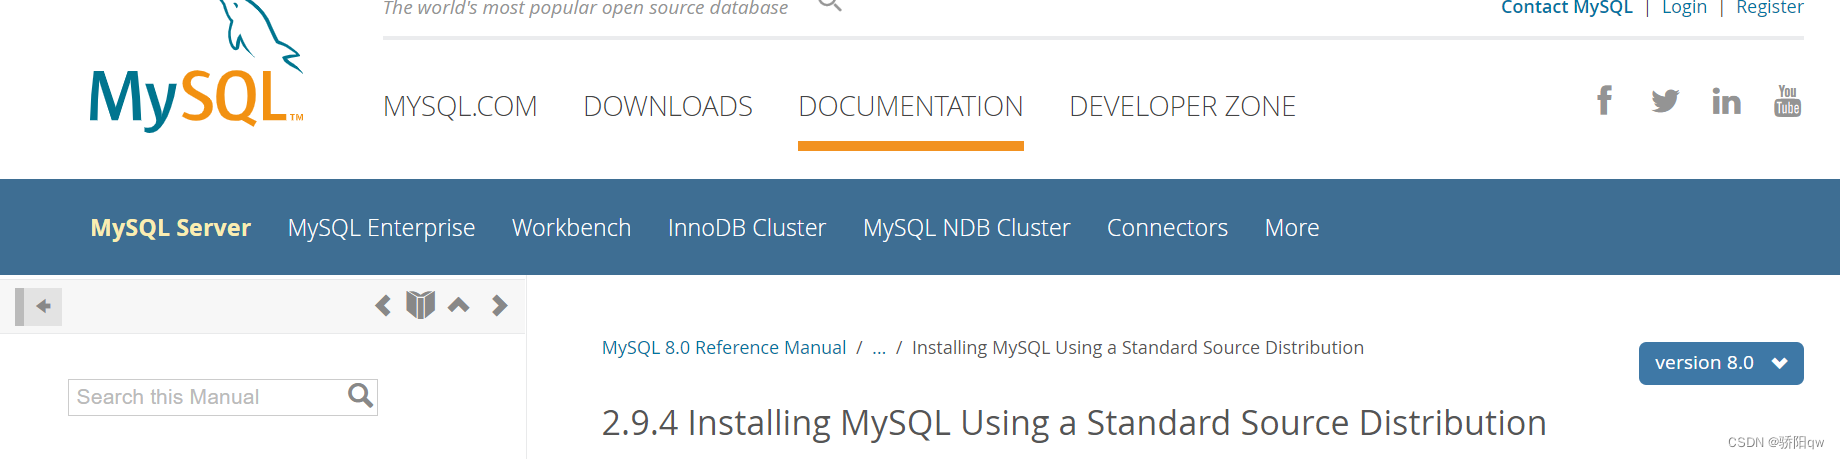
Task: Open MySQL 8.0 Reference Manual breadcrumb
Action: point(724,347)
